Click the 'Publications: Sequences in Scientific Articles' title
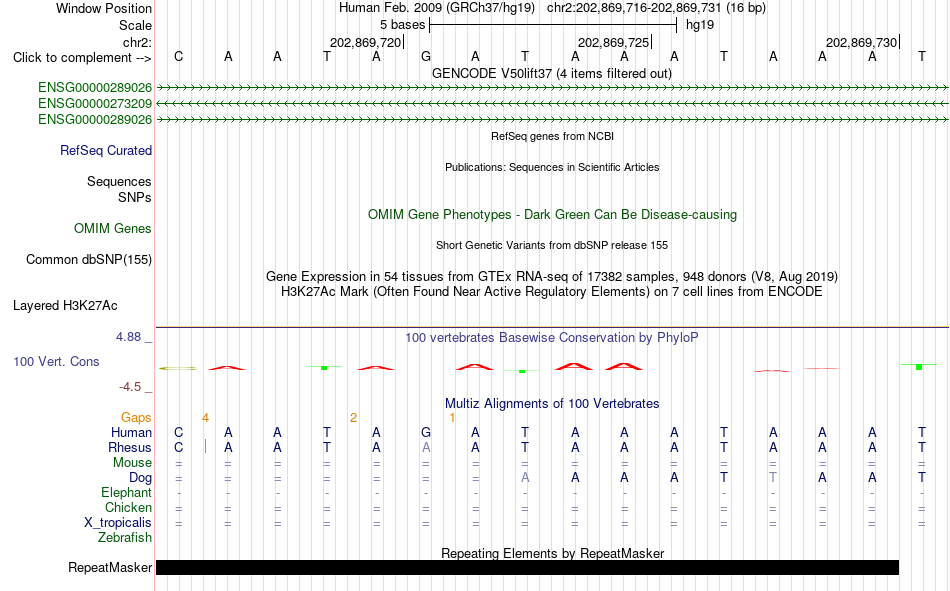950x591 pixels. click(552, 167)
